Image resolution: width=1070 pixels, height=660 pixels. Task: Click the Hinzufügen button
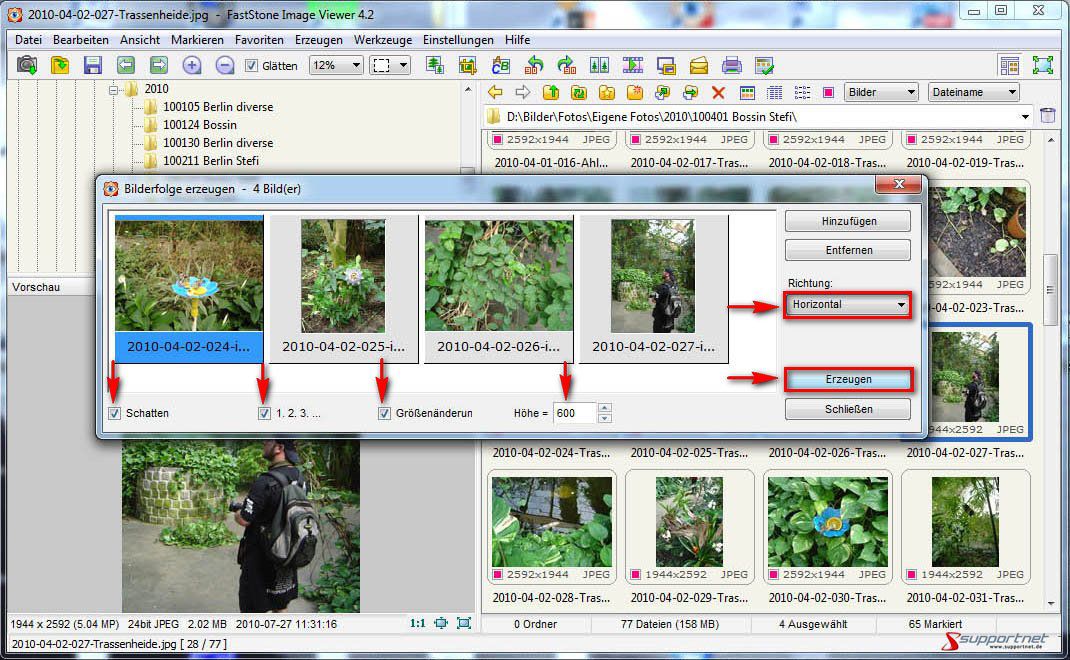[848, 221]
